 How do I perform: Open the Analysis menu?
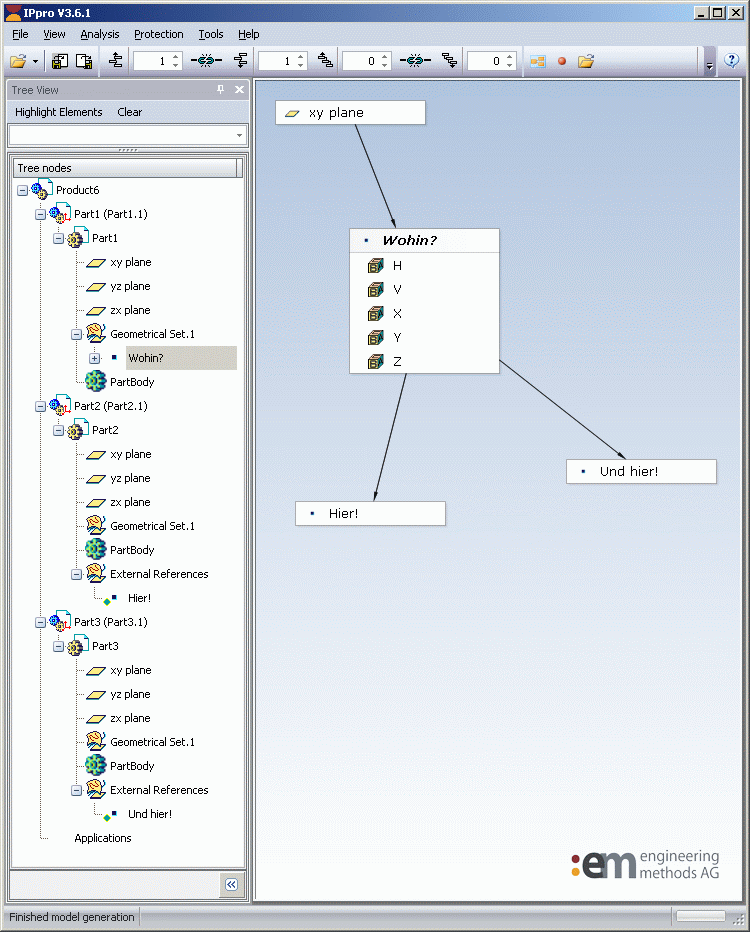coord(100,34)
